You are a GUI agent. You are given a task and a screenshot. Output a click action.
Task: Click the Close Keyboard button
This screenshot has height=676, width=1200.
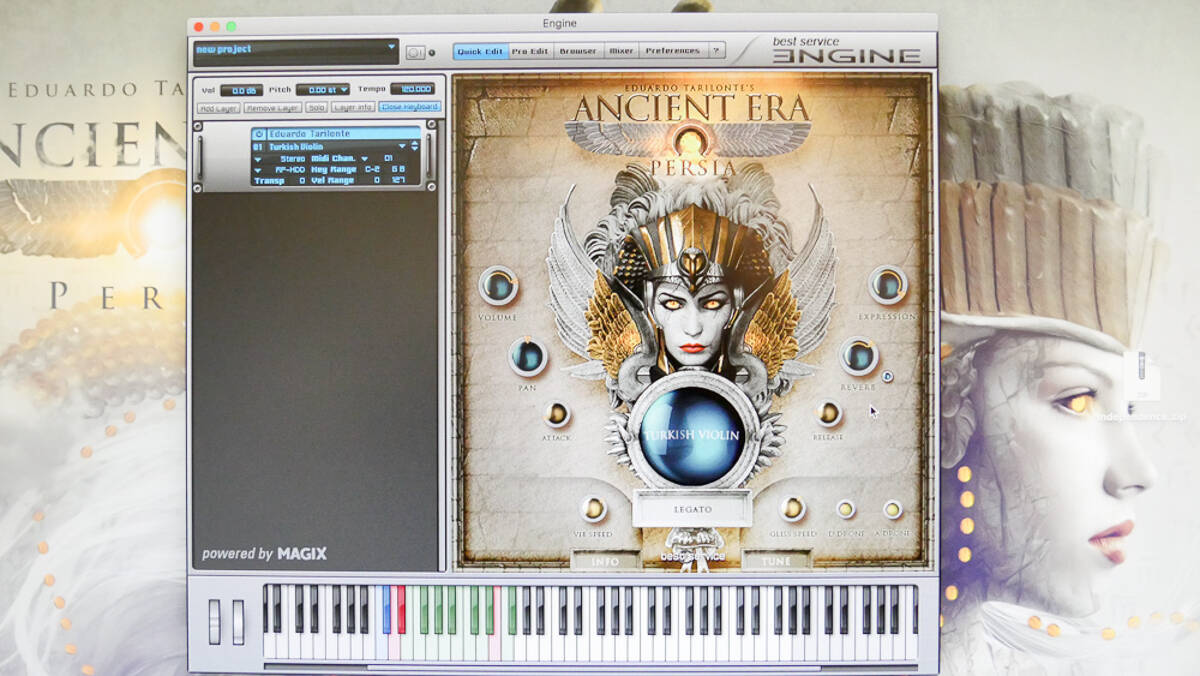point(410,107)
